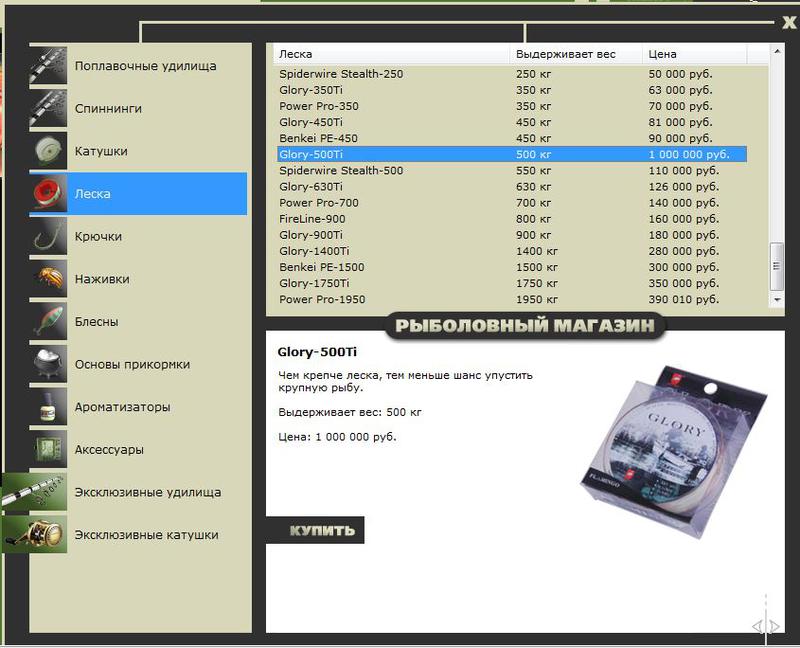Click the golden exclusive reel icon
Viewport: 800px width, 648px height.
pyautogui.click(x=34, y=534)
